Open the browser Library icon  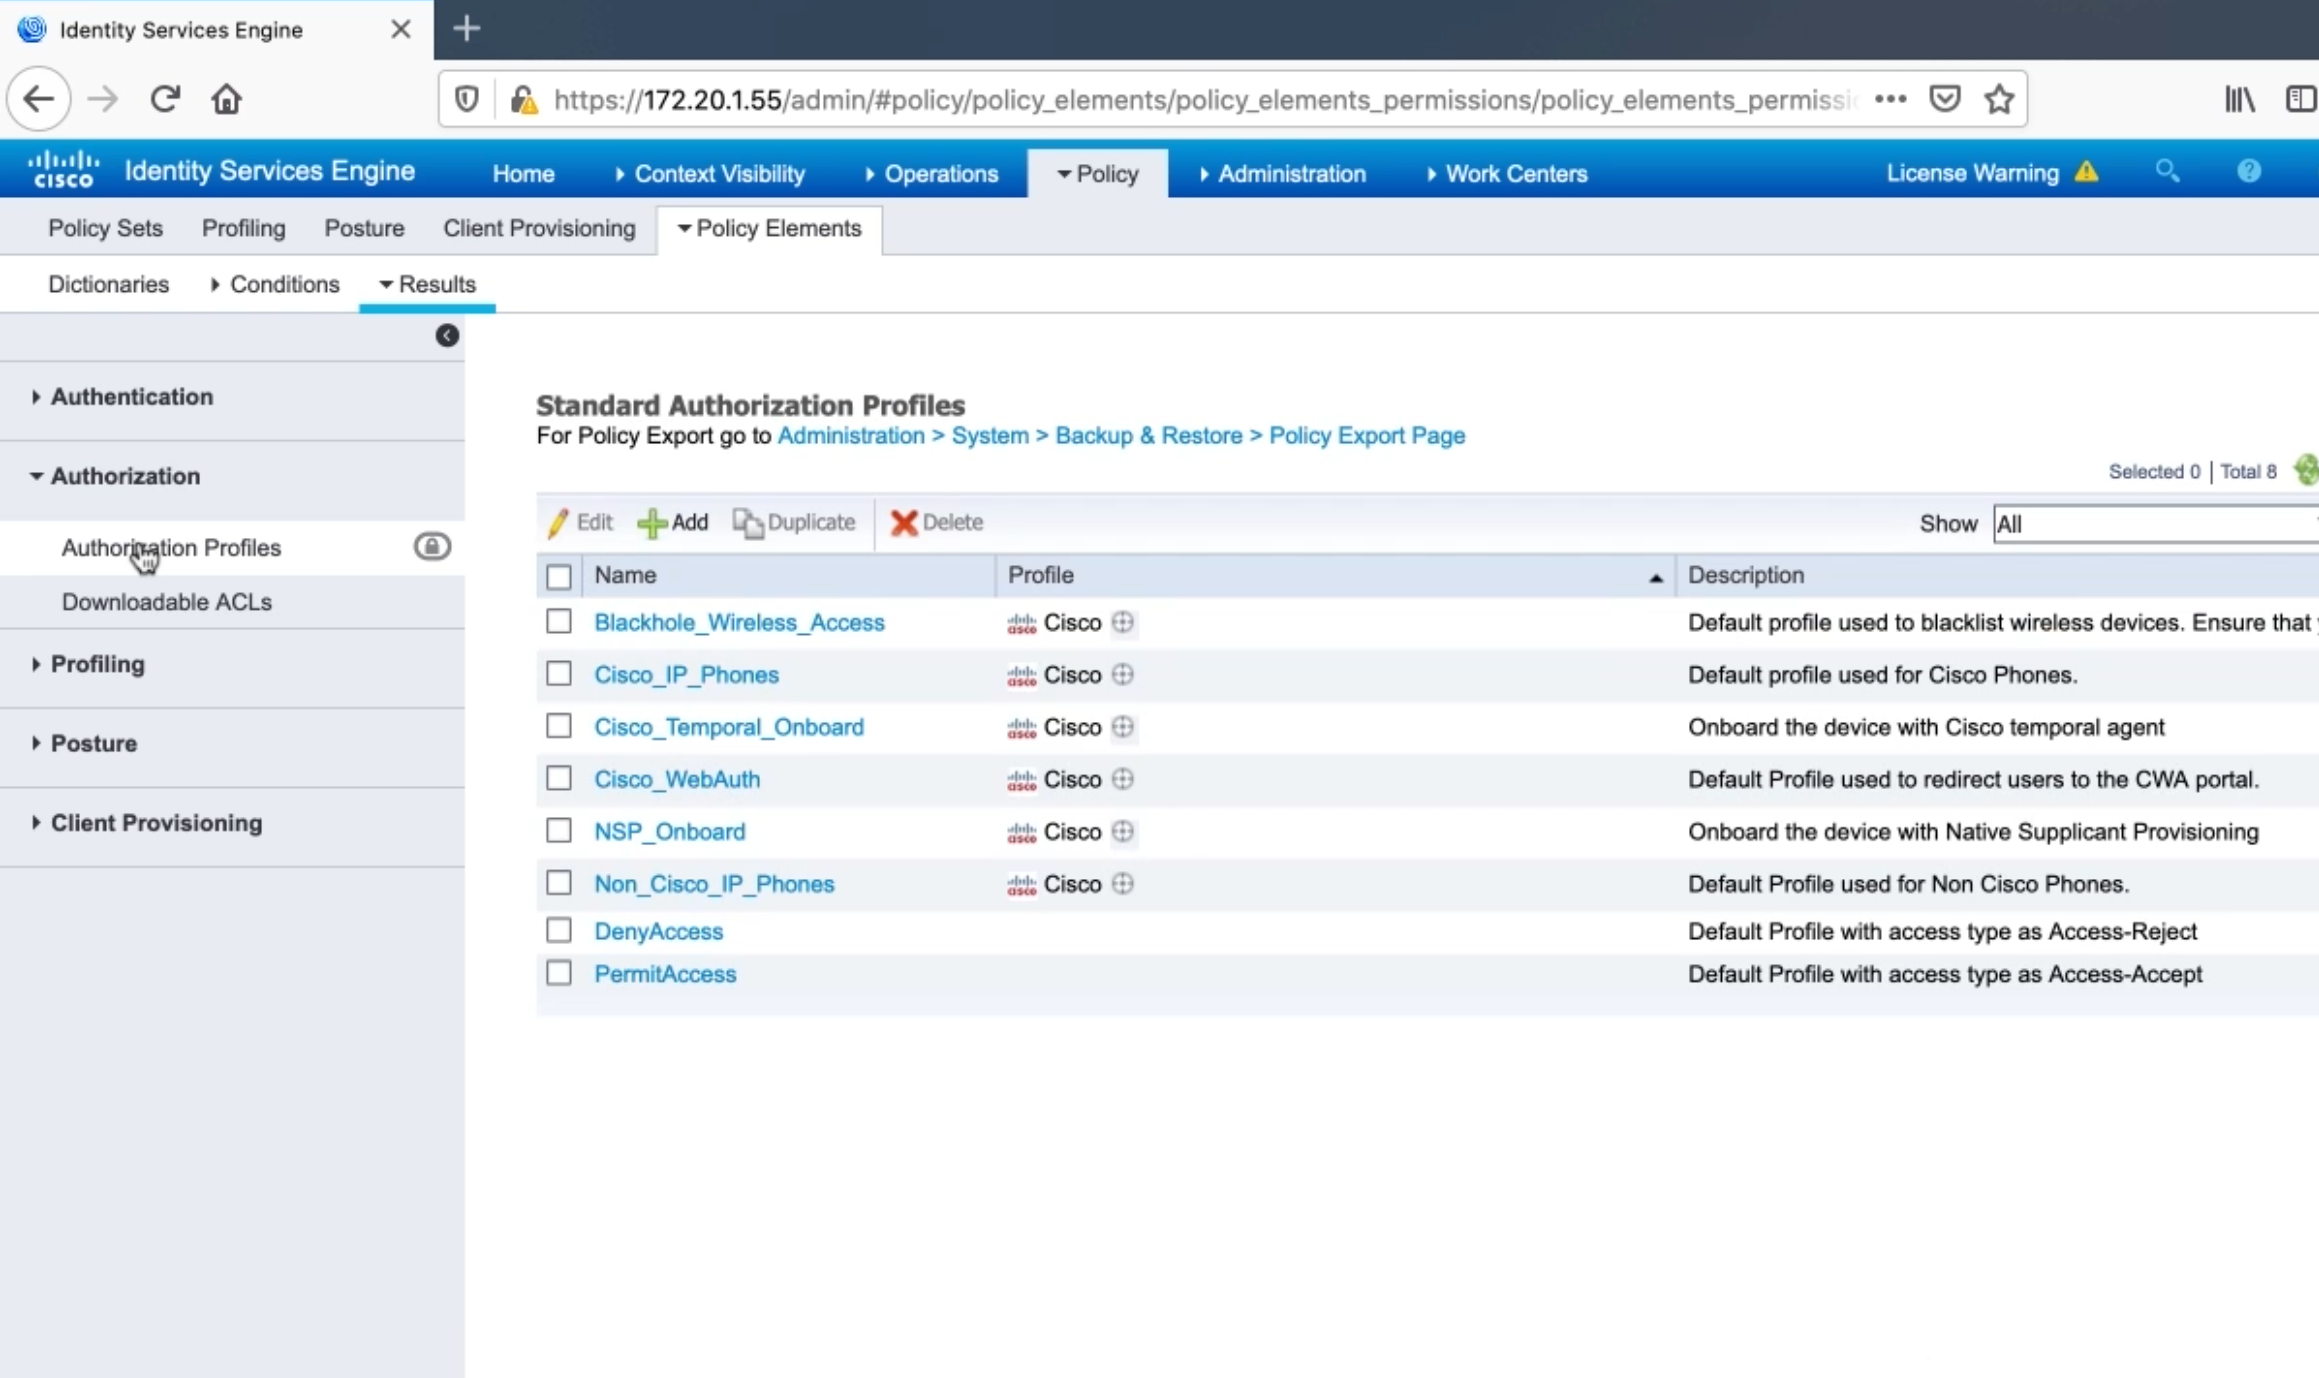coord(2240,99)
